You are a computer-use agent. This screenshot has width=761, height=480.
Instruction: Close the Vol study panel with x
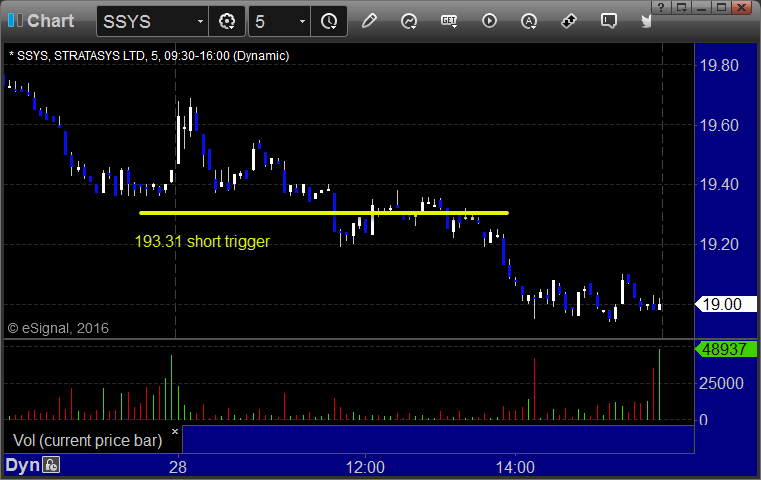[175, 431]
